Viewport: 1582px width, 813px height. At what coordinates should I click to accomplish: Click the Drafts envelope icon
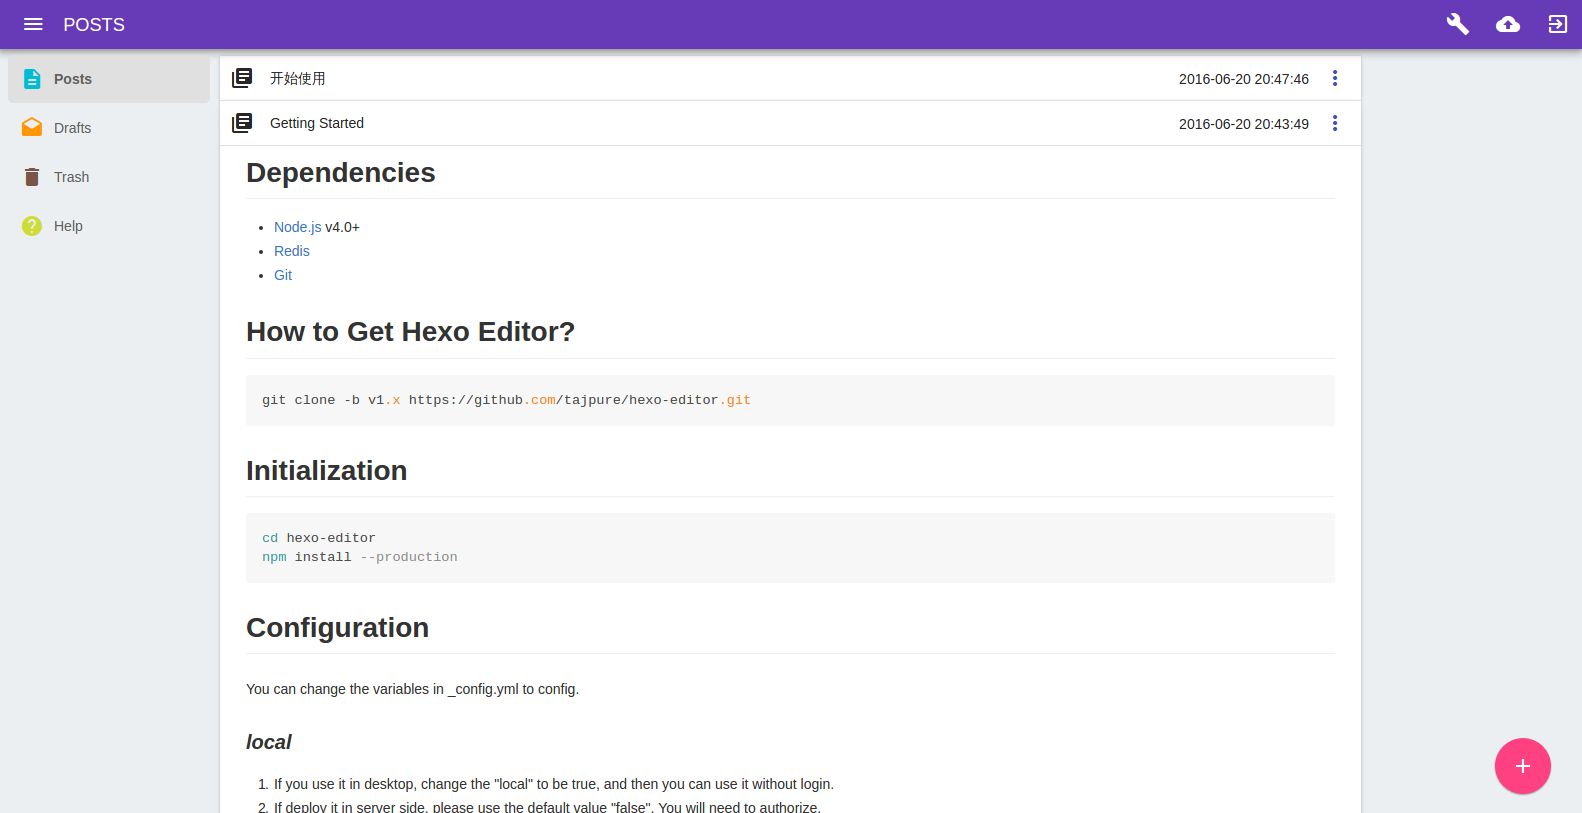point(32,128)
